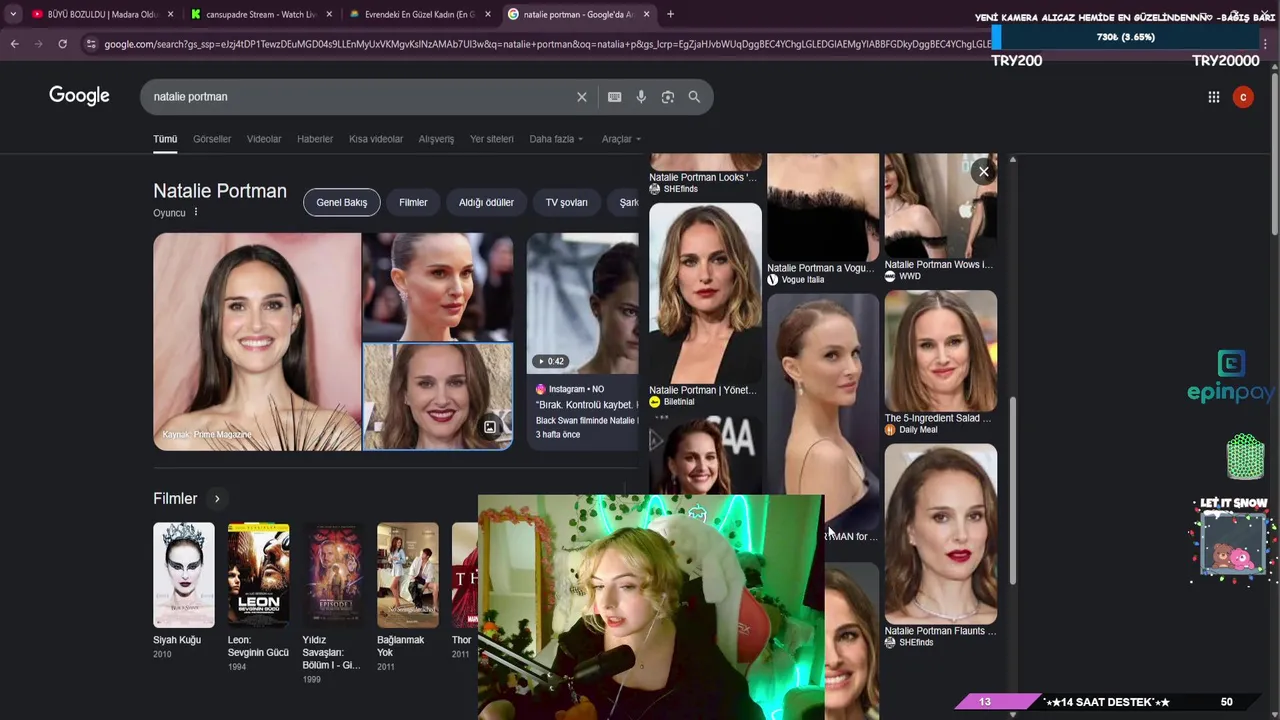
Task: Switch to the Haberler tab
Action: 315,139
